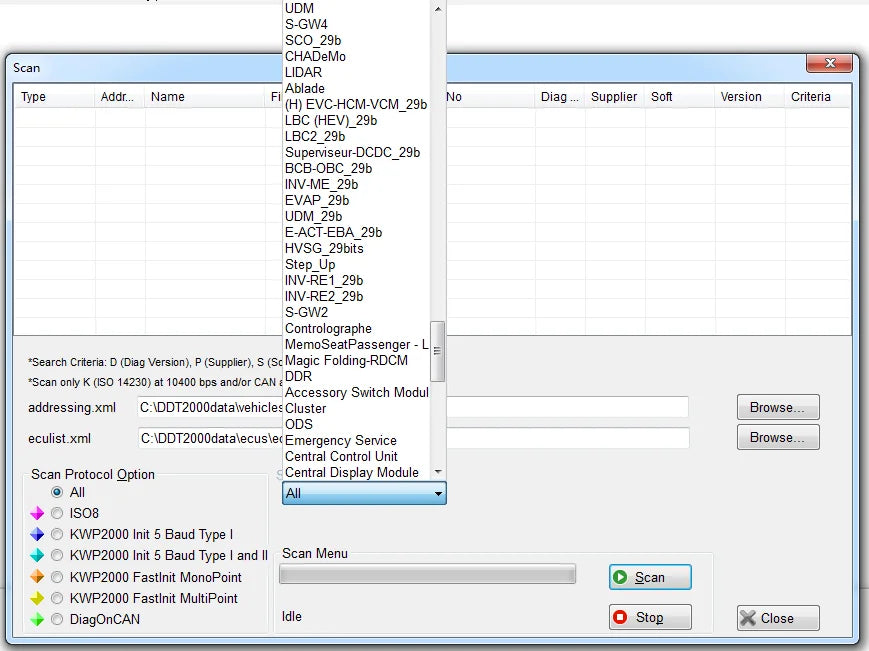Click the dropdown list scroll-down arrow

pos(438,472)
